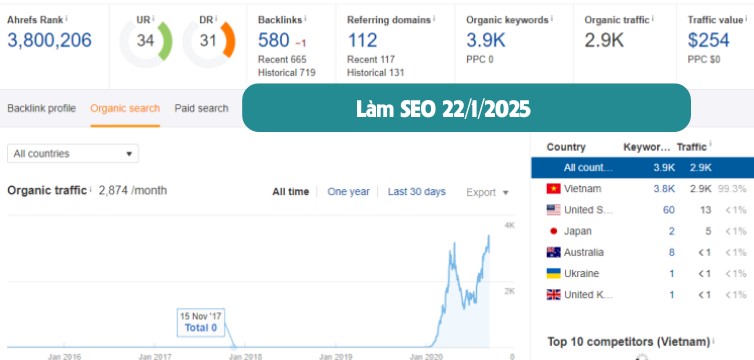Open the Backlink profile tab
This screenshot has height=360, width=754.
pos(41,109)
